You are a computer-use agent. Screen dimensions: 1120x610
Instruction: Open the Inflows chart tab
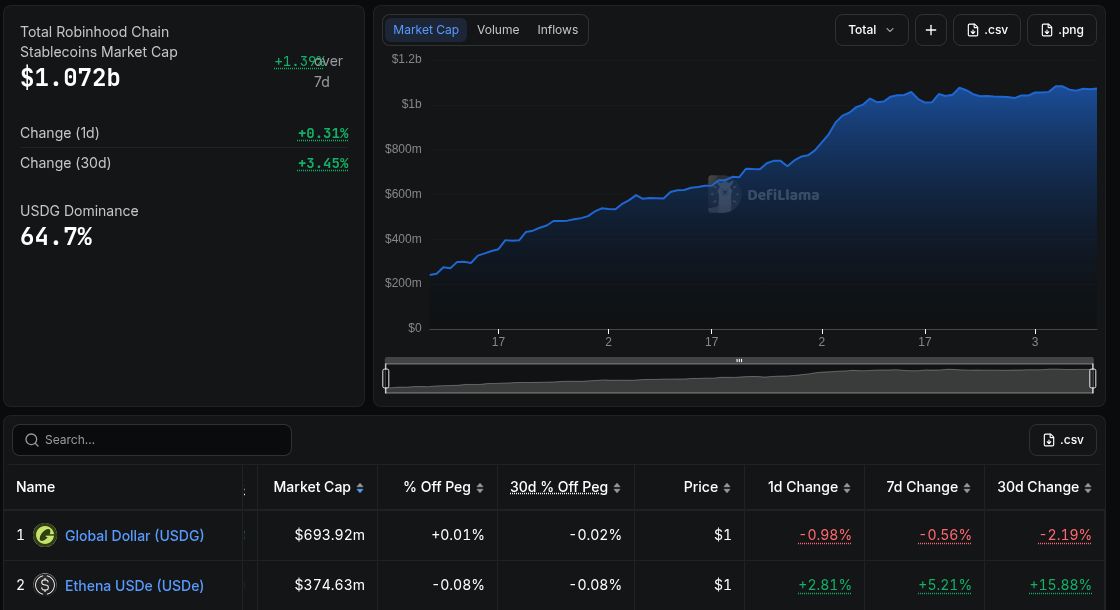pos(557,30)
